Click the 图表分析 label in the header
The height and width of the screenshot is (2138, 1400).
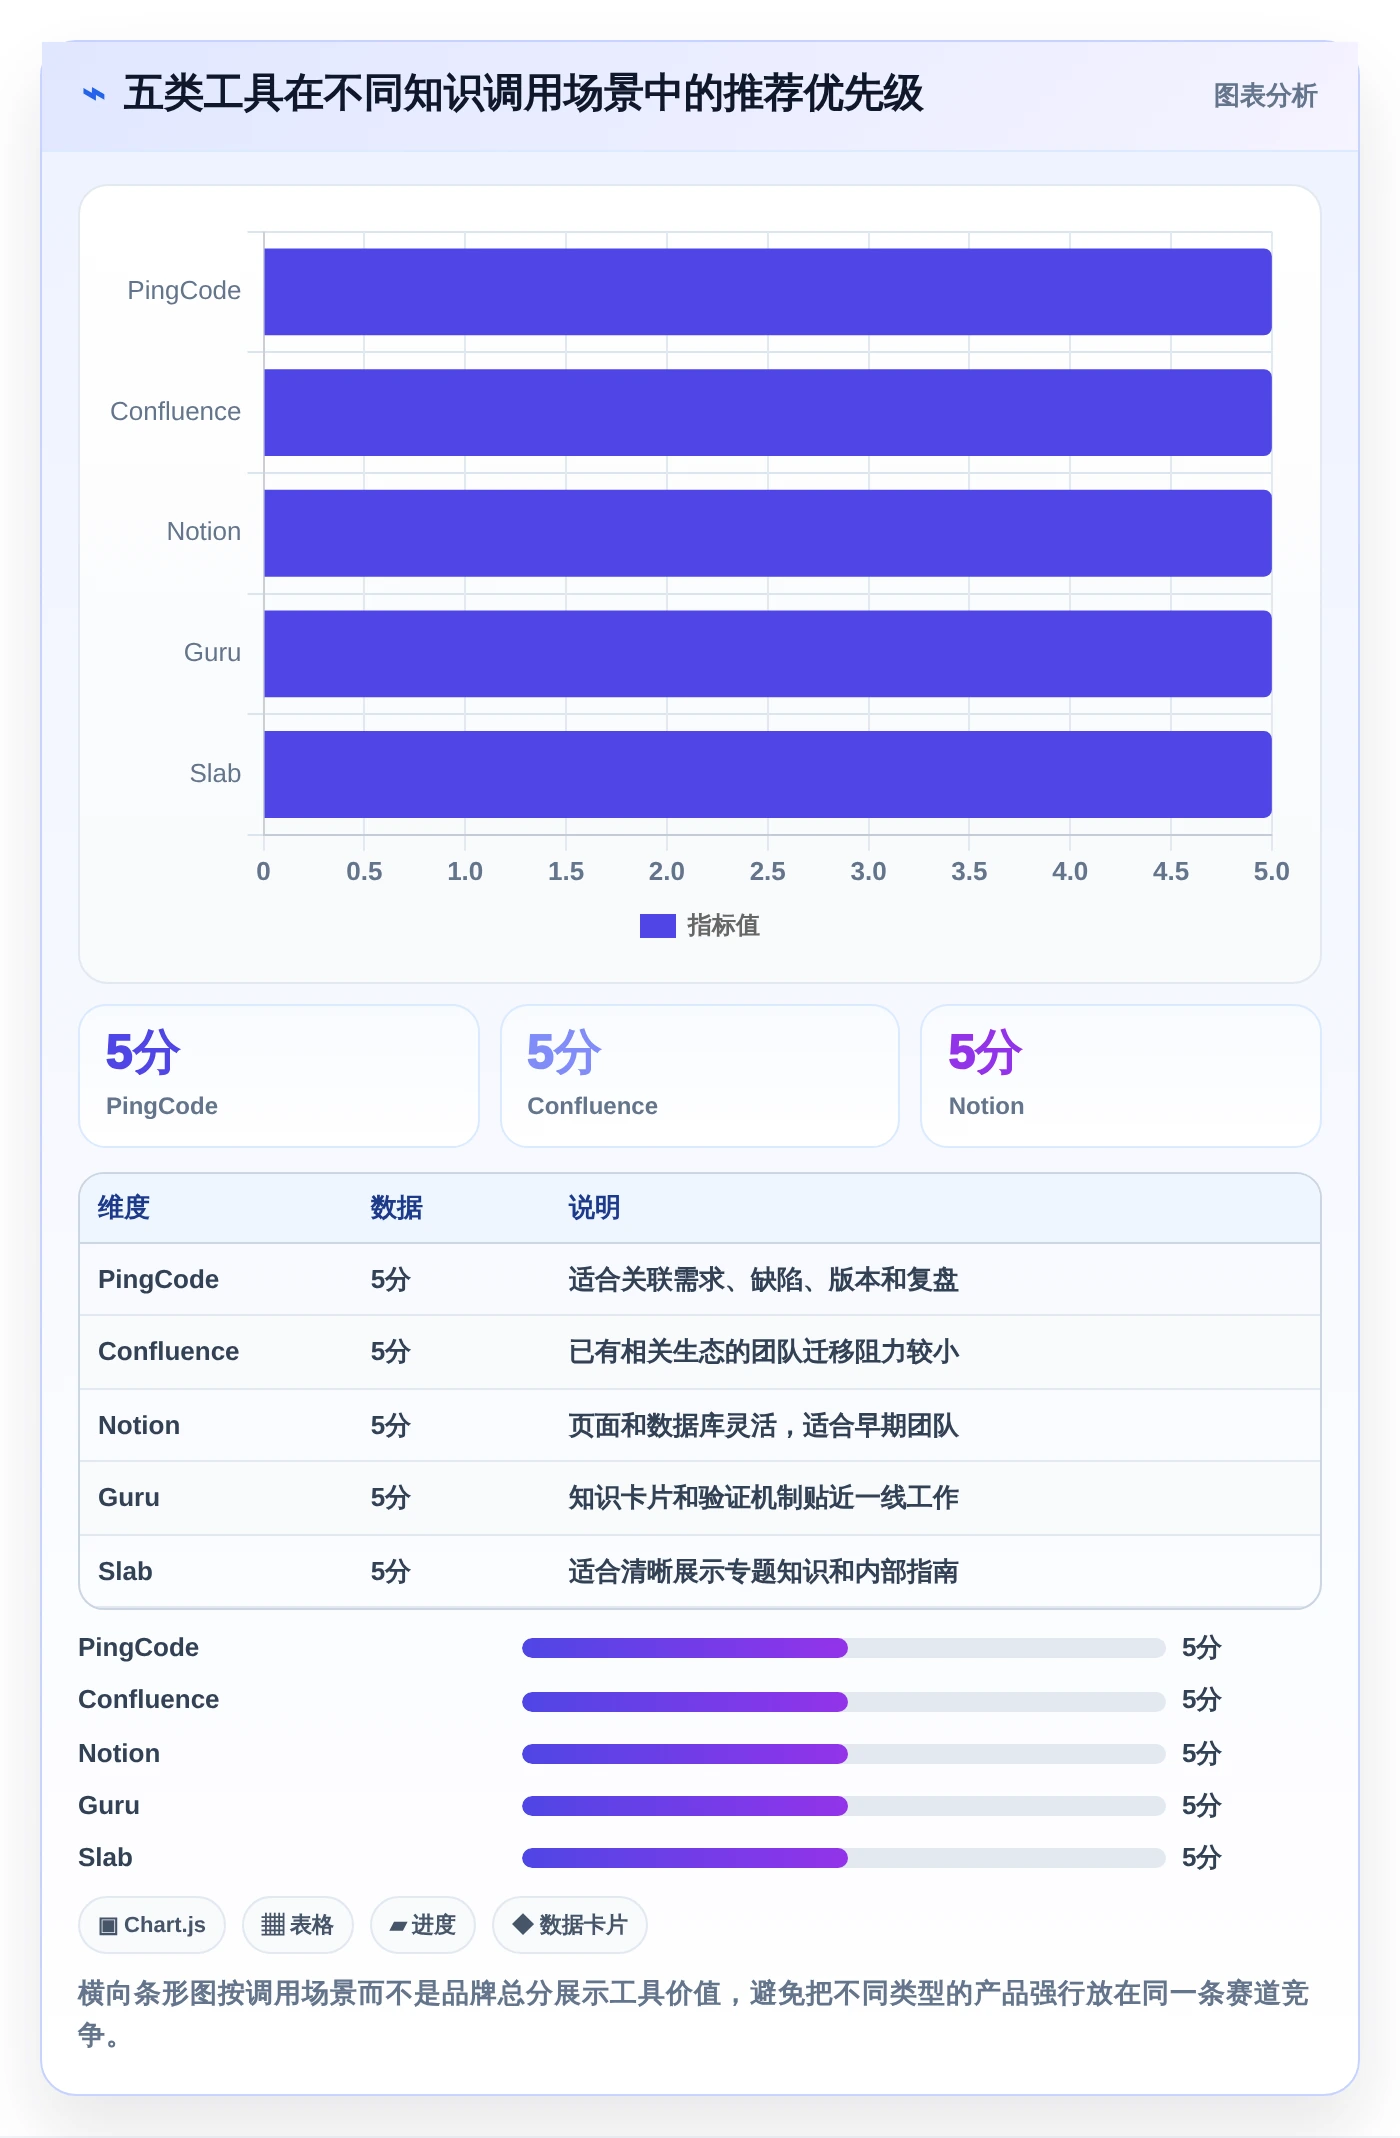[x=1265, y=95]
